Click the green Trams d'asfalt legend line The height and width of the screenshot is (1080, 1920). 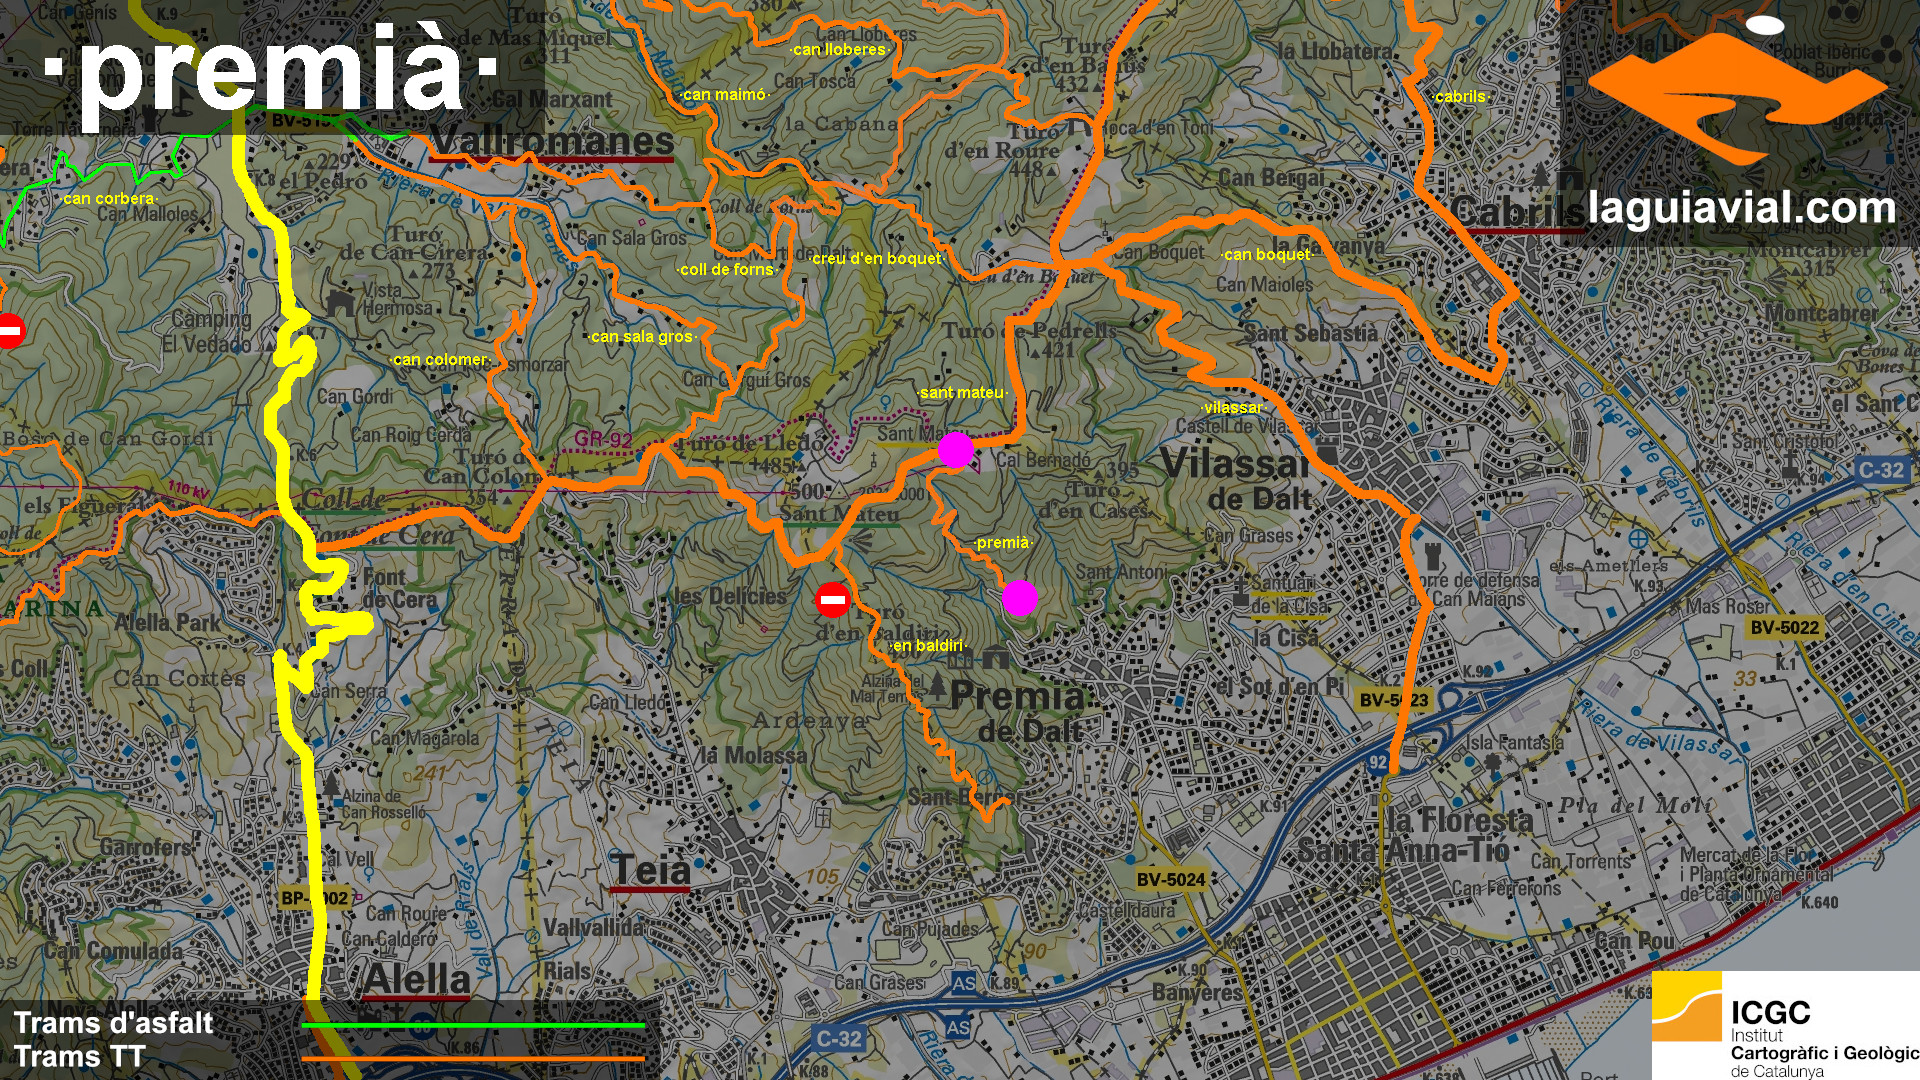(x=473, y=1025)
